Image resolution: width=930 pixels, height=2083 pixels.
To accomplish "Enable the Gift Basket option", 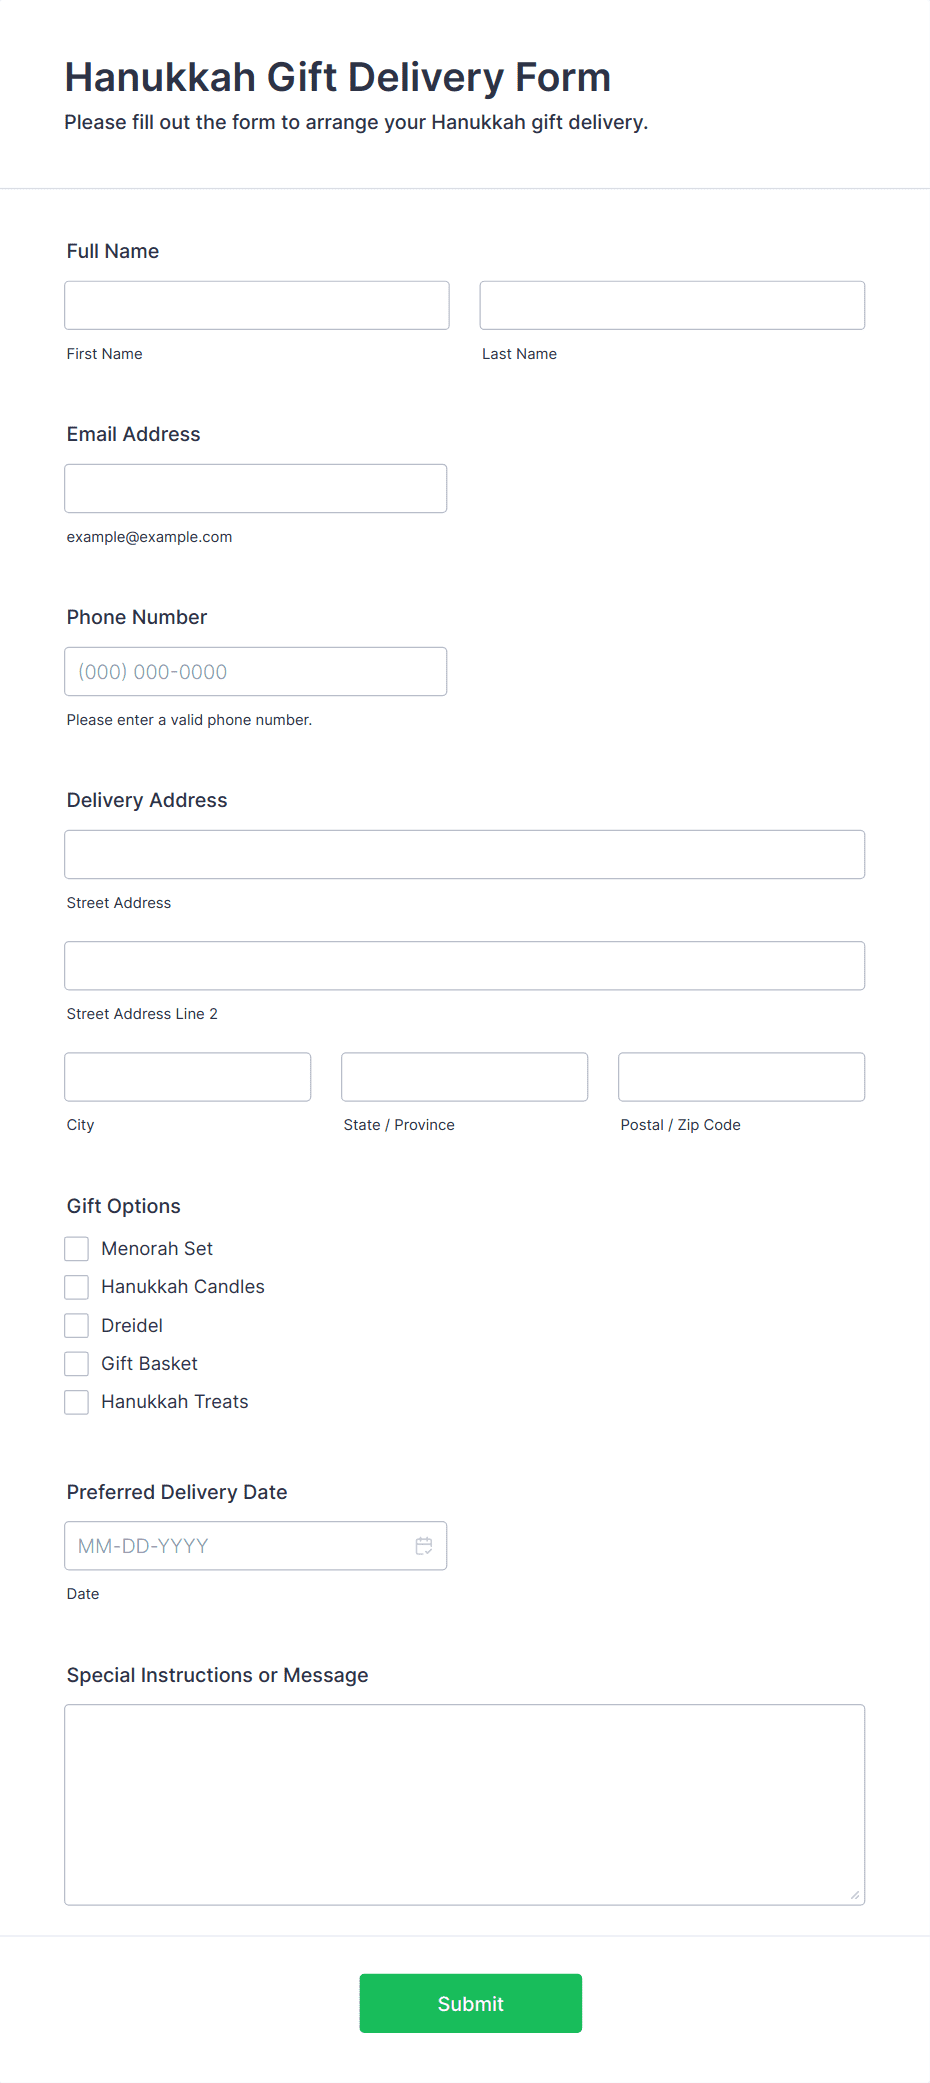I will (77, 1364).
